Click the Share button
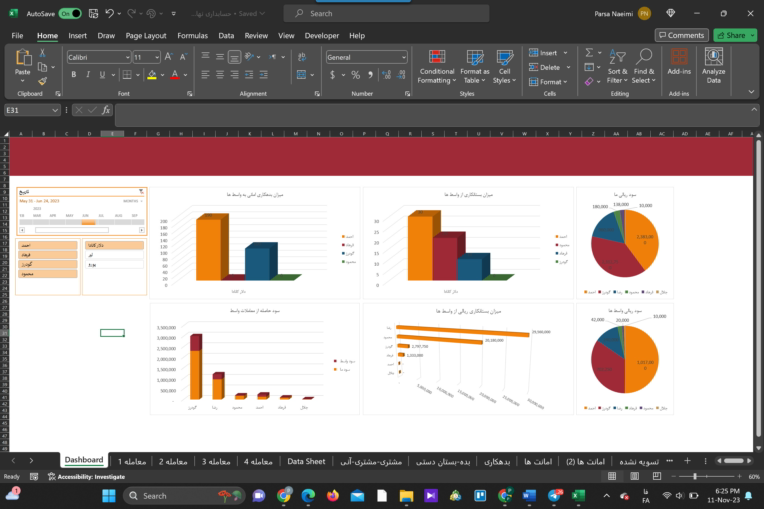The image size is (764, 509). click(735, 35)
